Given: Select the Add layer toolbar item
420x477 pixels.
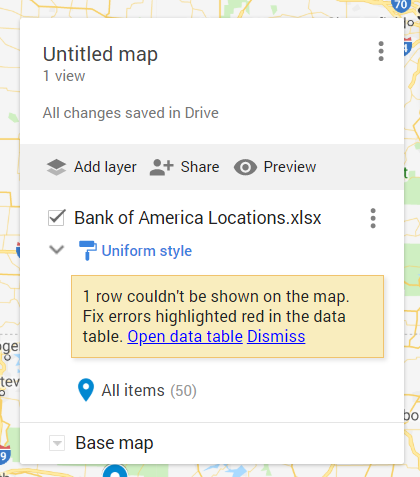Looking at the screenshot, I should [92, 167].
